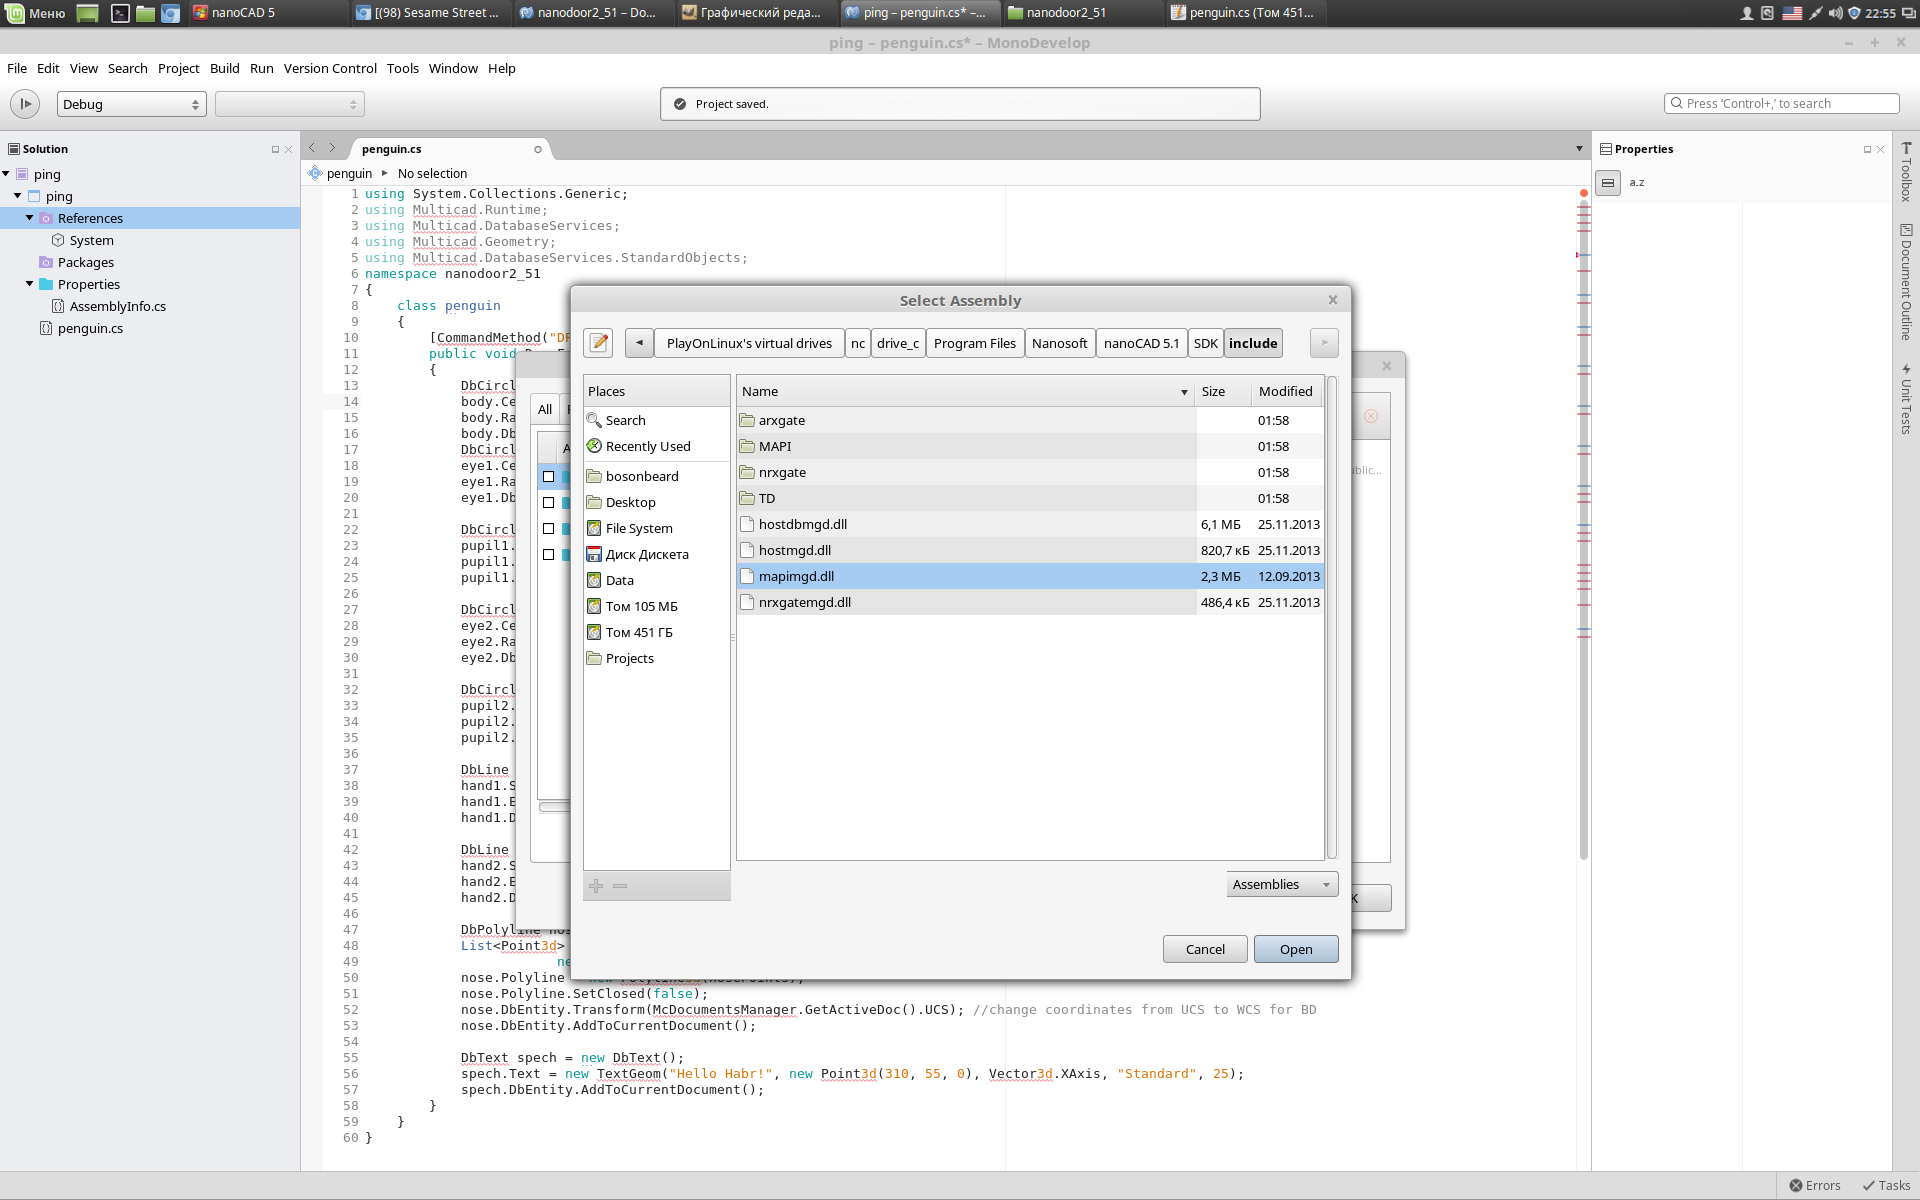Click the Cancel button in dialog
The width and height of the screenshot is (1920, 1200).
1204,949
